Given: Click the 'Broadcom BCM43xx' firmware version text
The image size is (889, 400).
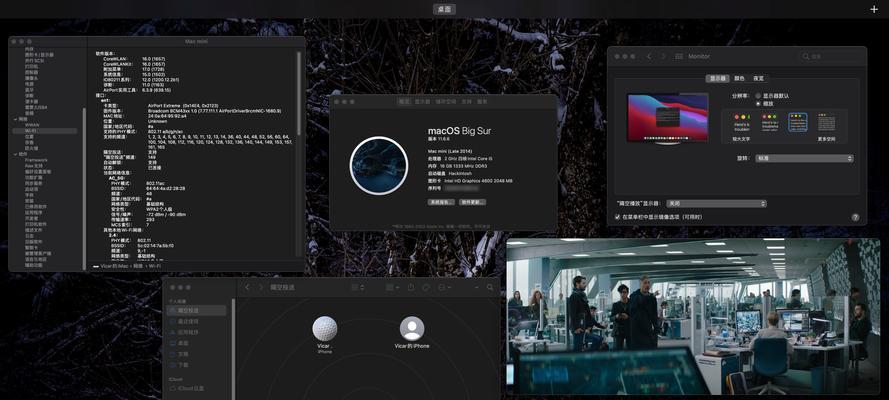Looking at the screenshot, I should pos(214,111).
